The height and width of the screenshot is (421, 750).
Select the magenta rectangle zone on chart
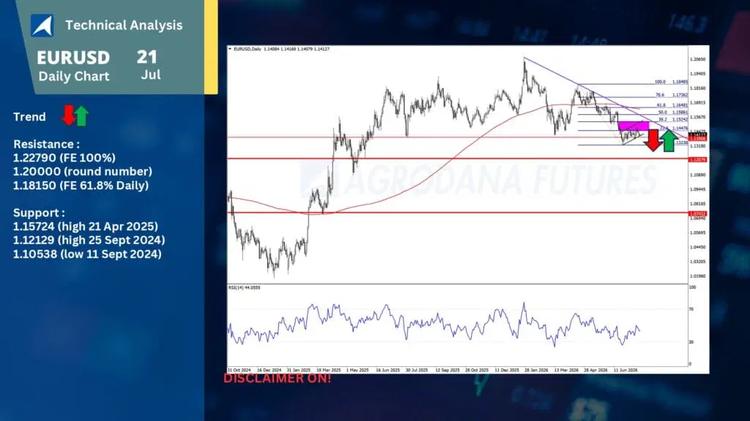point(633,126)
